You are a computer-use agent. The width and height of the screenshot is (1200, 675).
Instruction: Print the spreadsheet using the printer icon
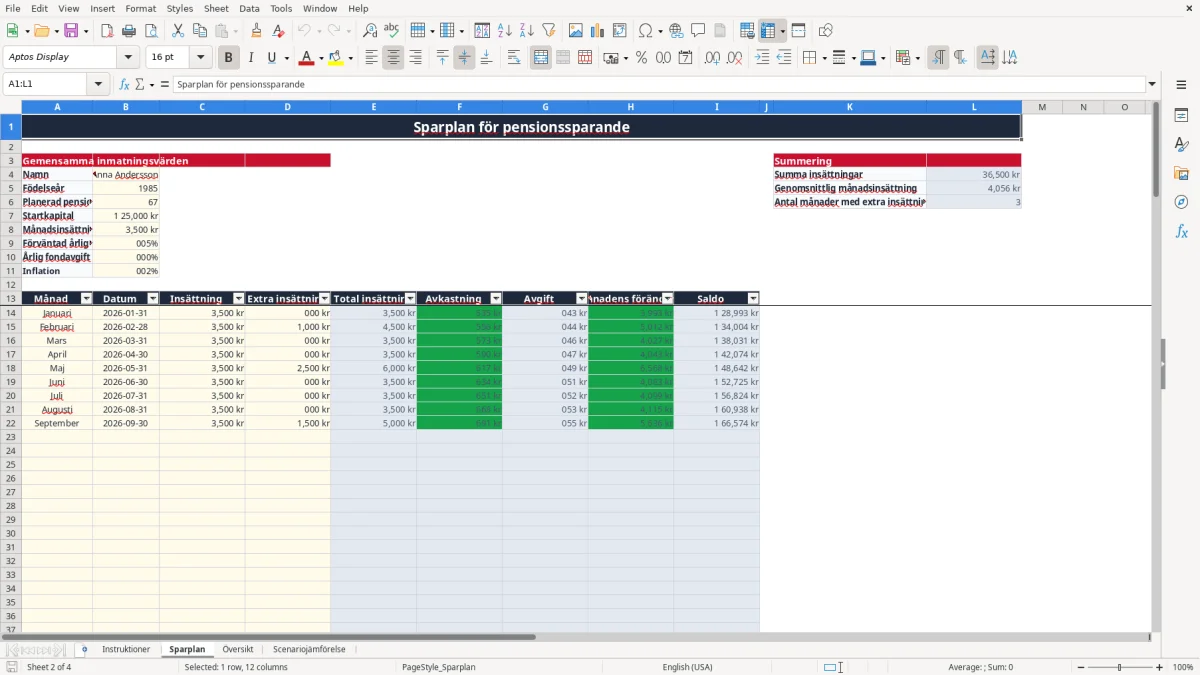click(x=129, y=31)
